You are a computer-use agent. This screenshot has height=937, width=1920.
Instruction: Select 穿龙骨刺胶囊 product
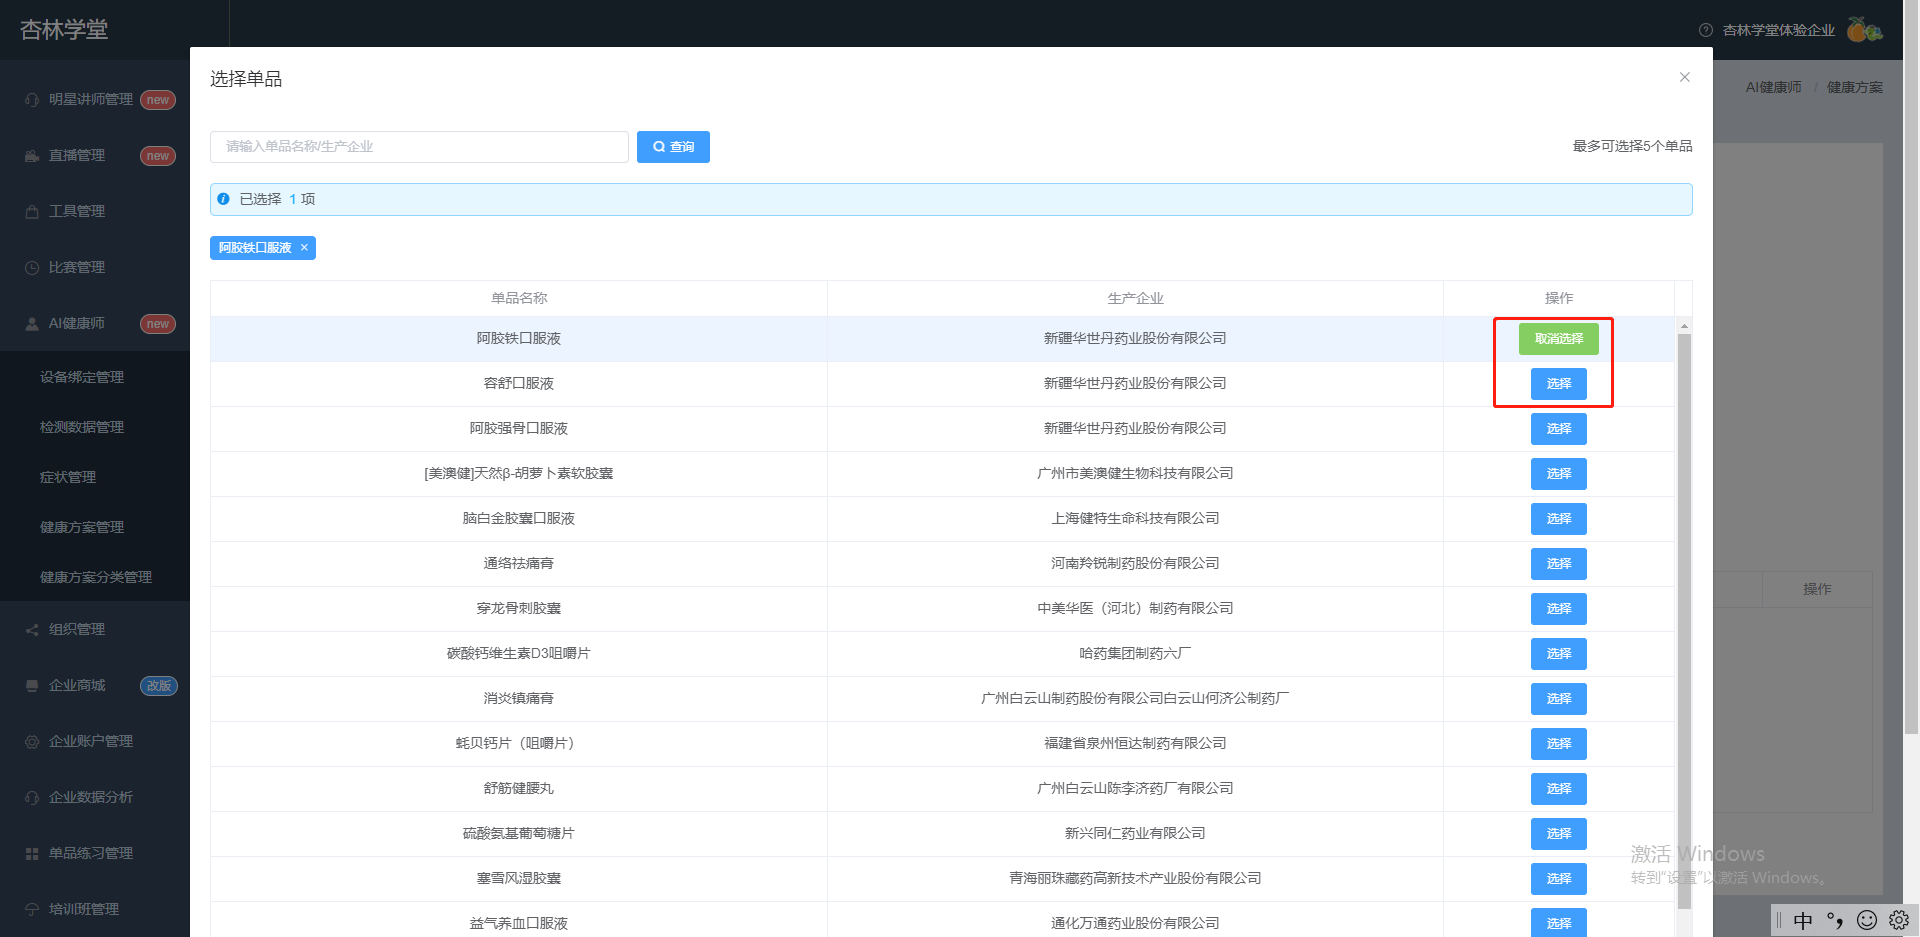click(x=1558, y=609)
